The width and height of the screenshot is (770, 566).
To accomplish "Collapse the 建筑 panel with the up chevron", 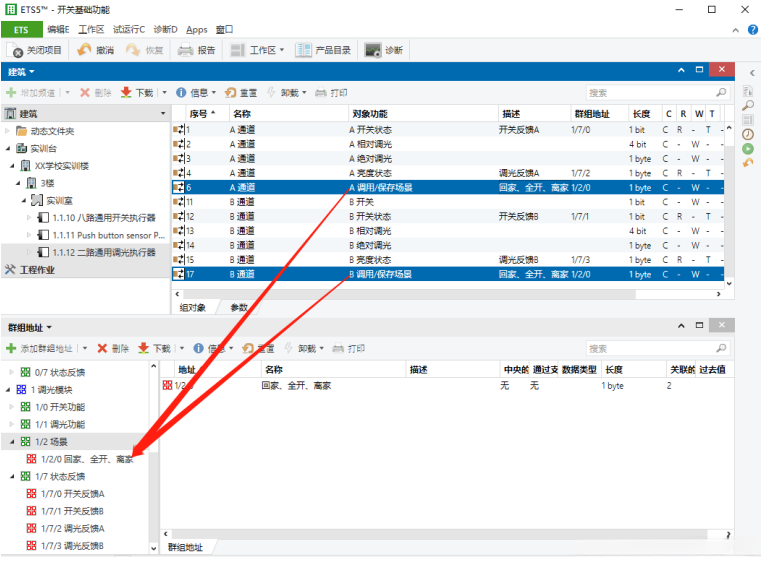I will pyautogui.click(x=681, y=70).
